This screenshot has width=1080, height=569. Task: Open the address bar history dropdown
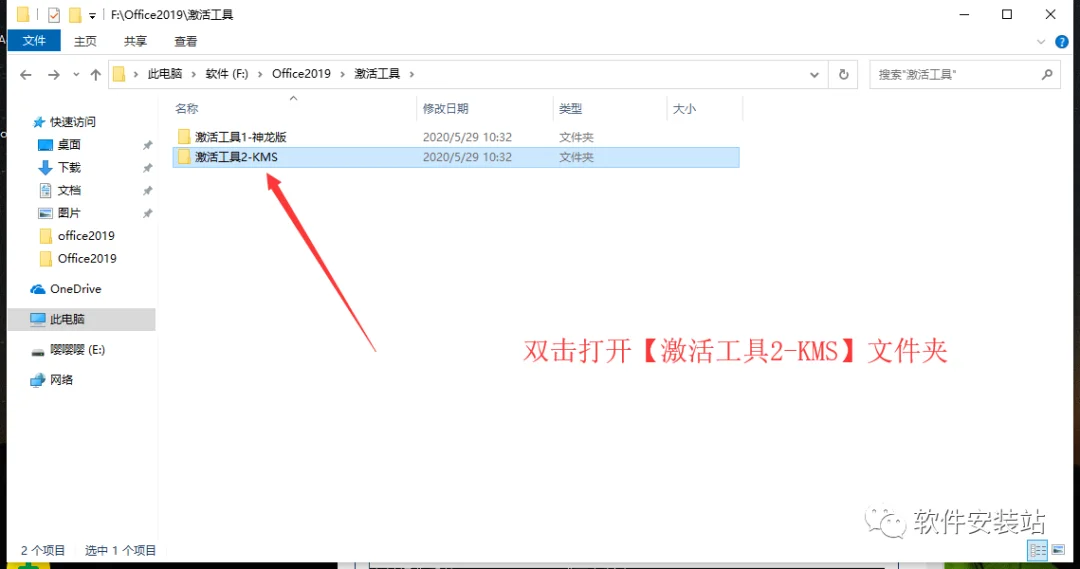pos(814,74)
